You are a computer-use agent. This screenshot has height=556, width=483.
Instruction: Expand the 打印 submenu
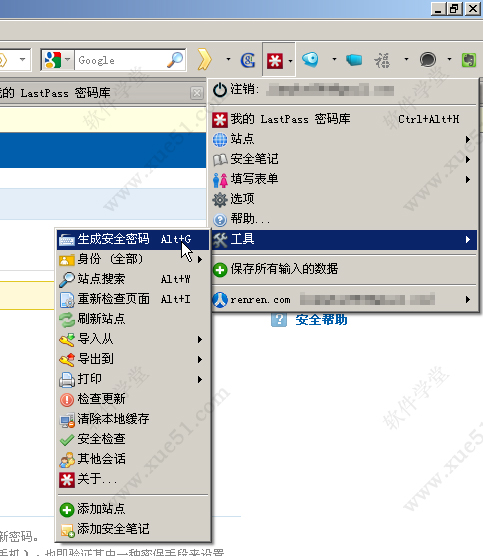pos(133,379)
